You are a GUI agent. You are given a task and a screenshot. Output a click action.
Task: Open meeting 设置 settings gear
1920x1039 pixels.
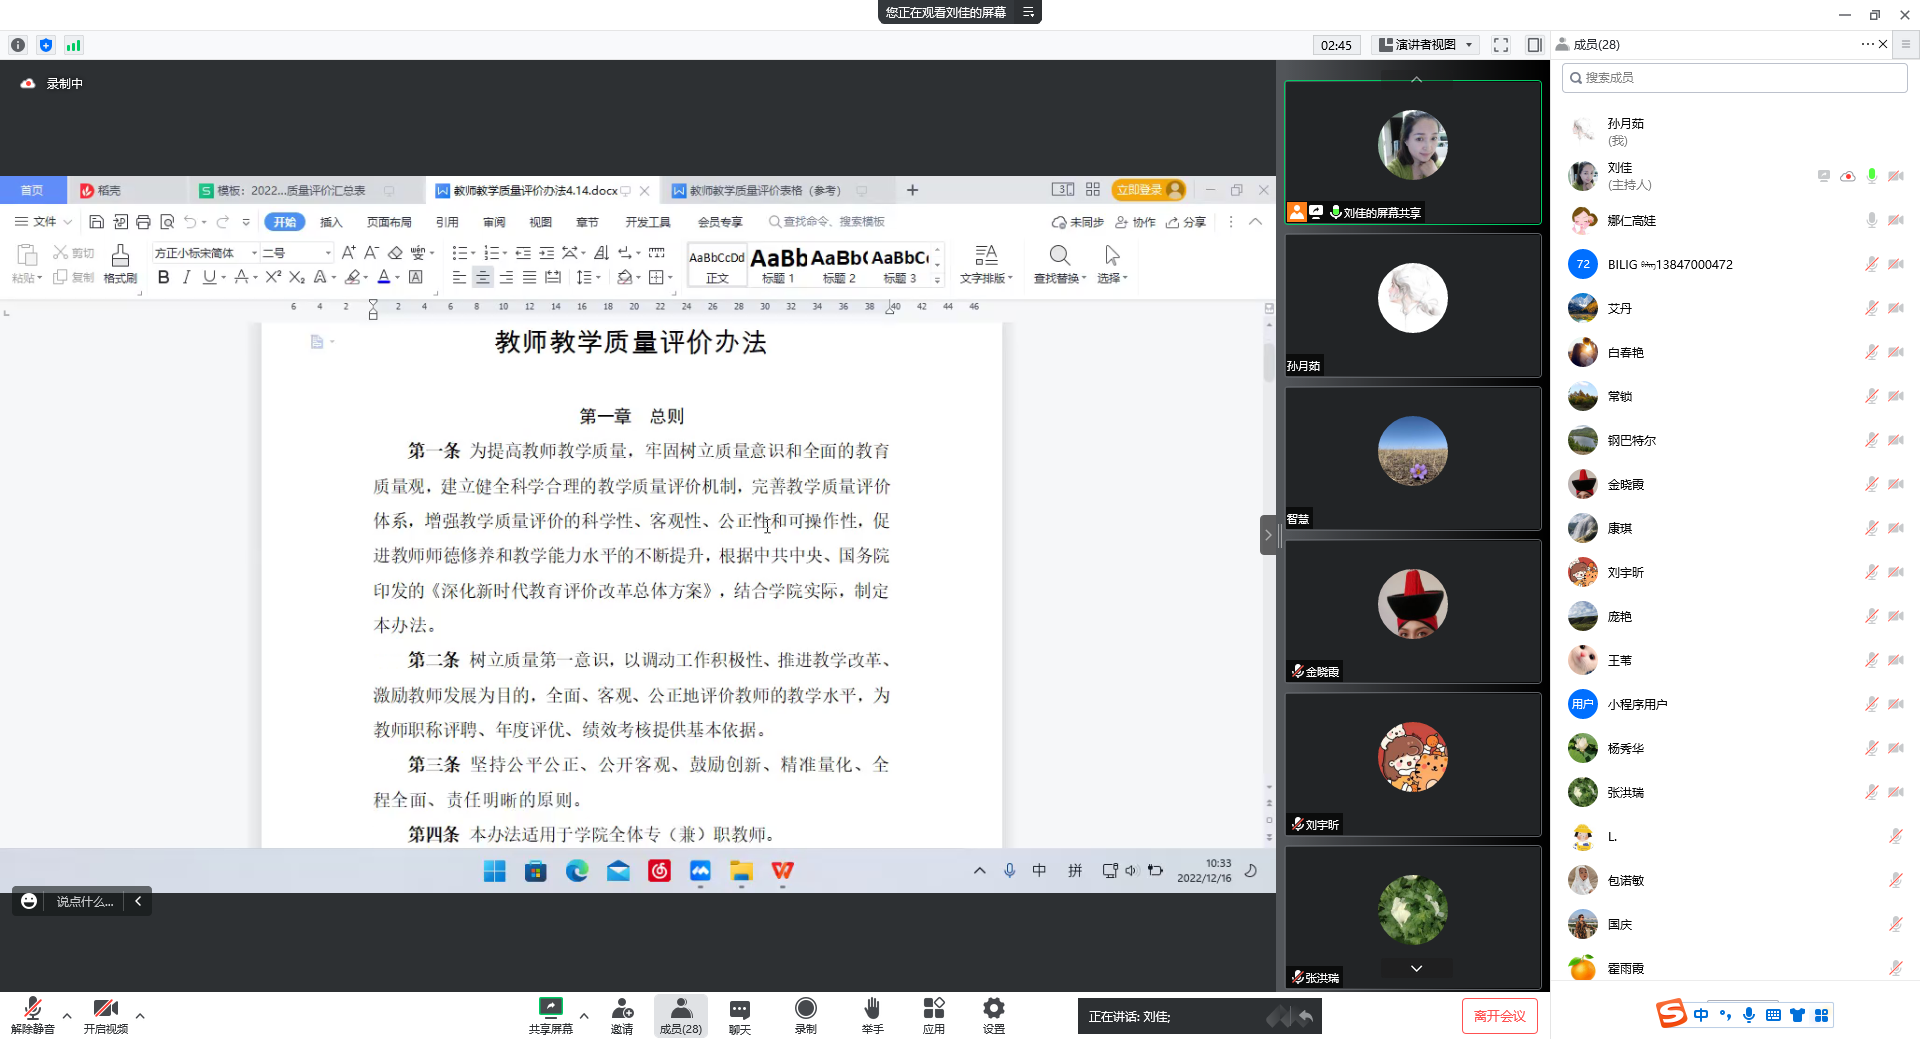point(994,1015)
